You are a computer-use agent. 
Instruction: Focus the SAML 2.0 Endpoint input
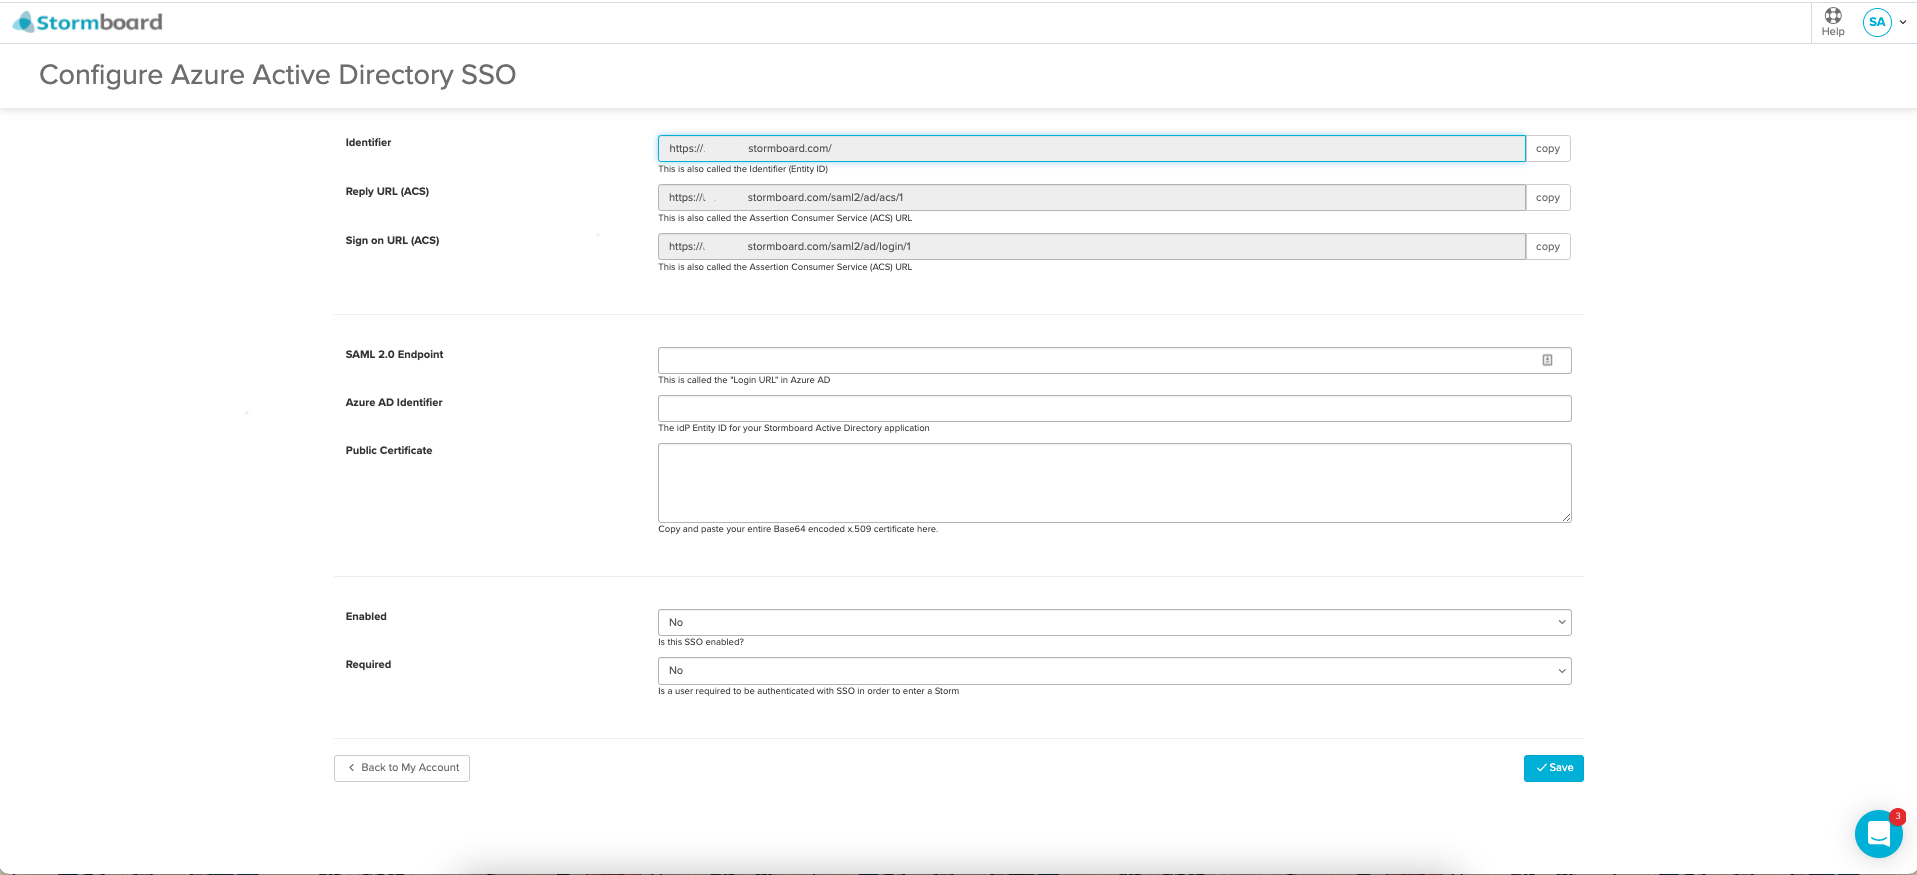(x=1115, y=360)
